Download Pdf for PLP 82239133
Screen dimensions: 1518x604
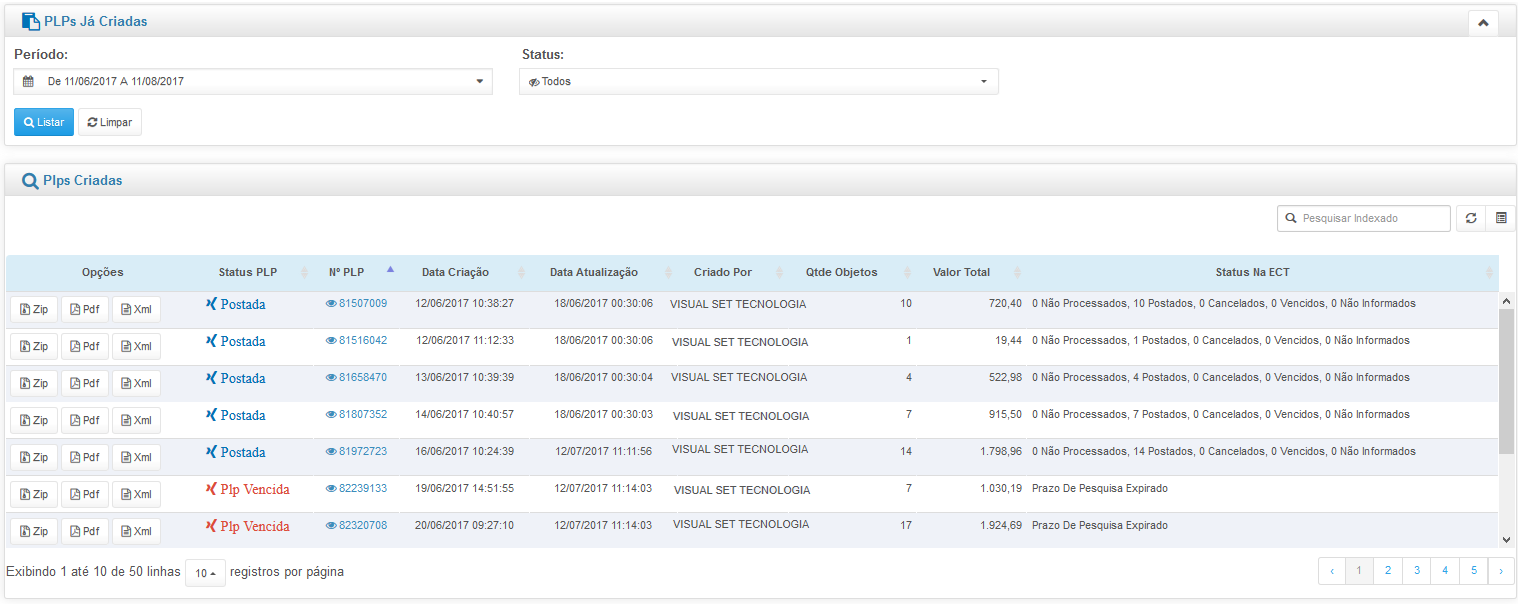pyautogui.click(x=85, y=494)
